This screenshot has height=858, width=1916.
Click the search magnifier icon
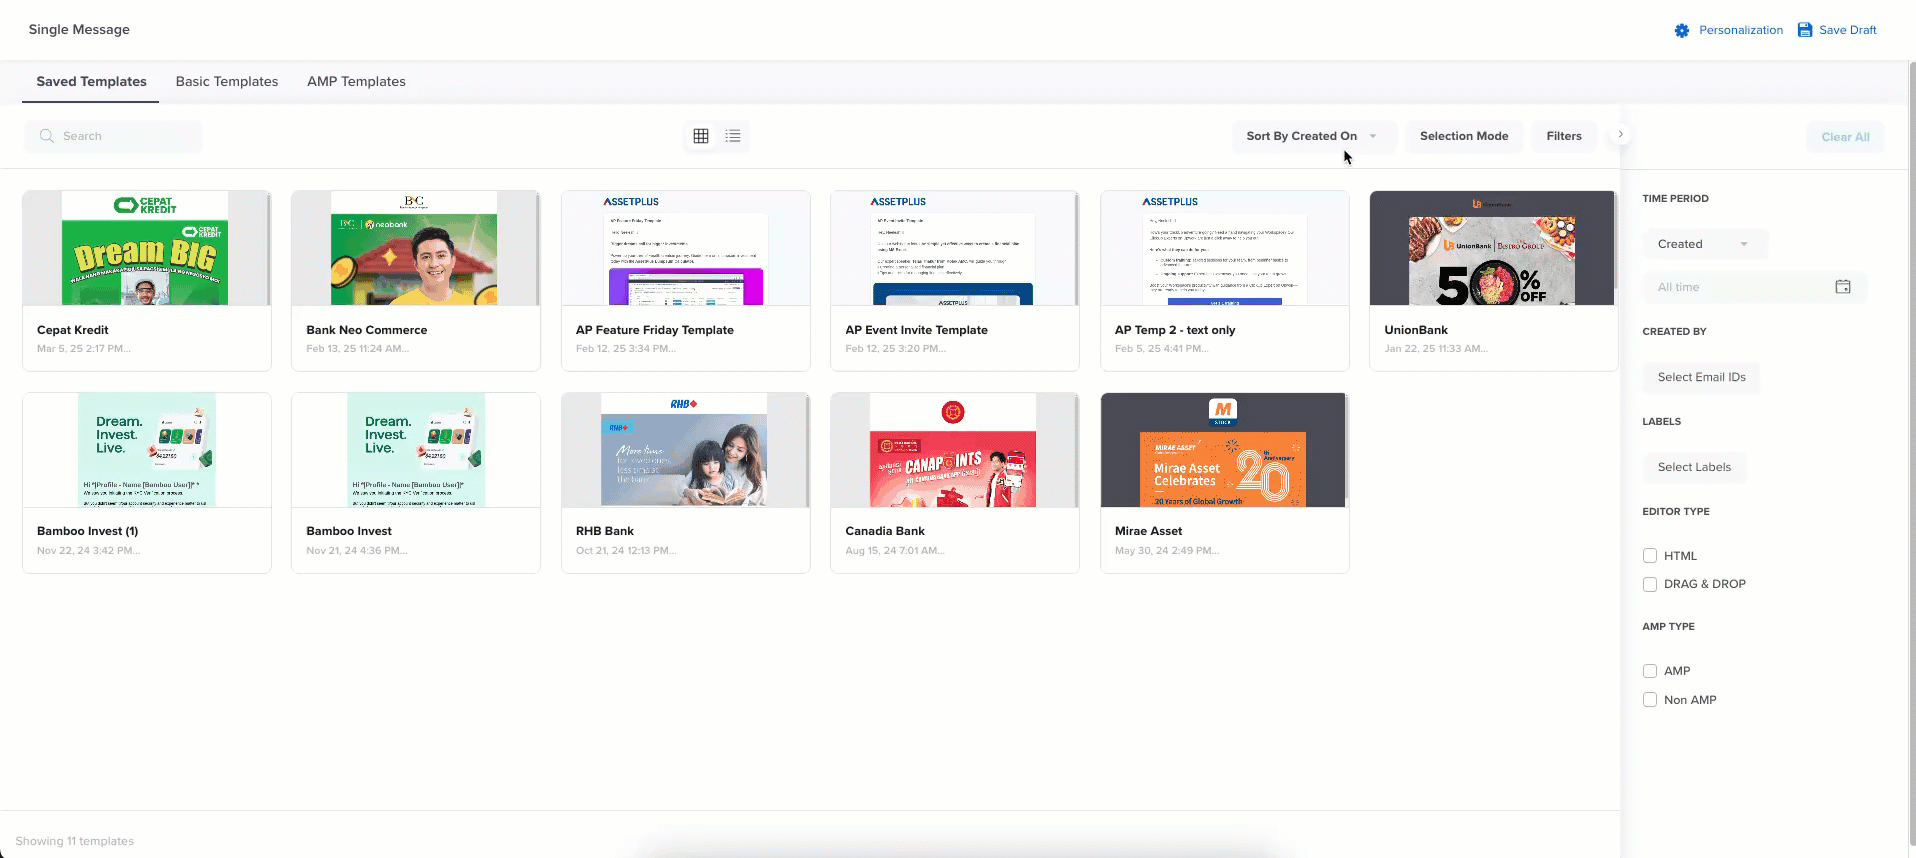[x=47, y=136]
